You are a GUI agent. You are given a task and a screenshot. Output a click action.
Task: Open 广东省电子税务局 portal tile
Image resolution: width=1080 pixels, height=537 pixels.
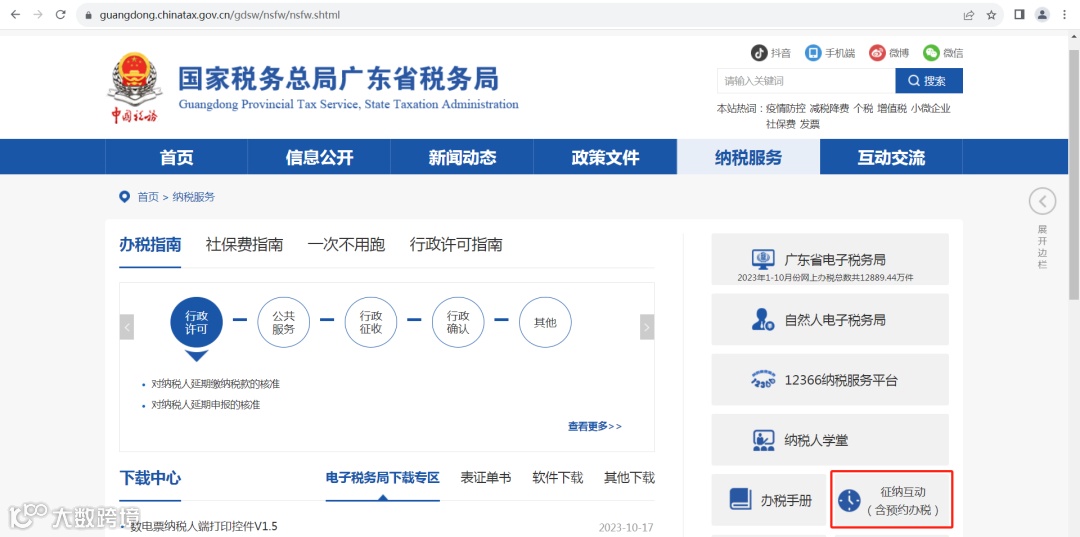pyautogui.click(x=830, y=260)
